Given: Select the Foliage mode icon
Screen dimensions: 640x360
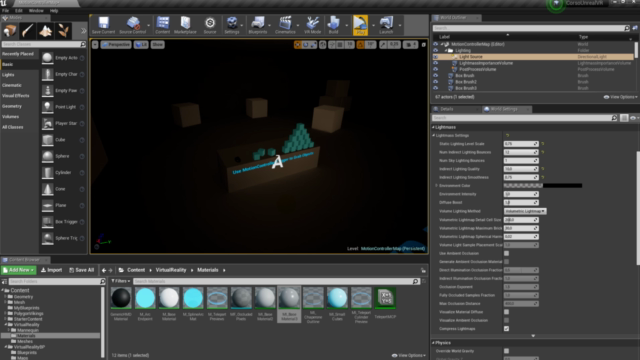Looking at the screenshot, I should pos(63,31).
